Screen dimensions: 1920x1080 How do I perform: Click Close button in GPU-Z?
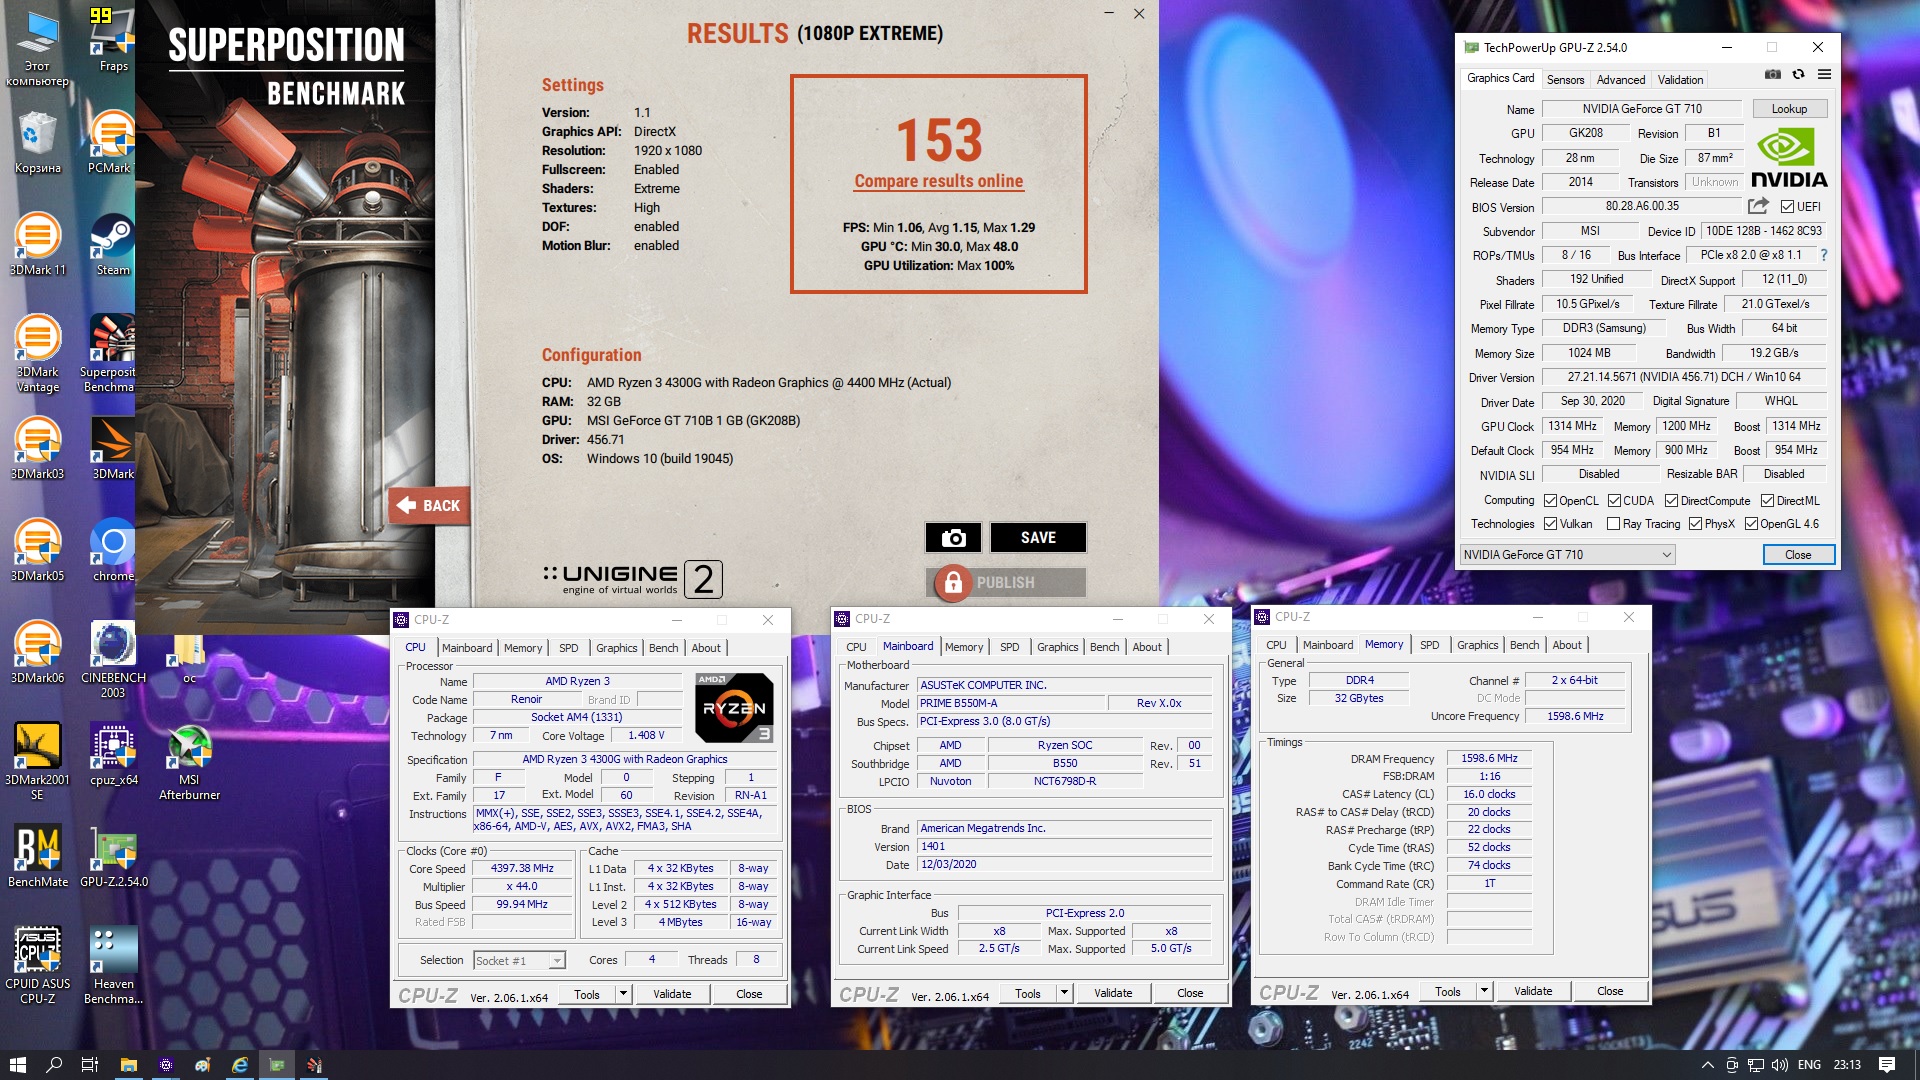pos(1798,555)
